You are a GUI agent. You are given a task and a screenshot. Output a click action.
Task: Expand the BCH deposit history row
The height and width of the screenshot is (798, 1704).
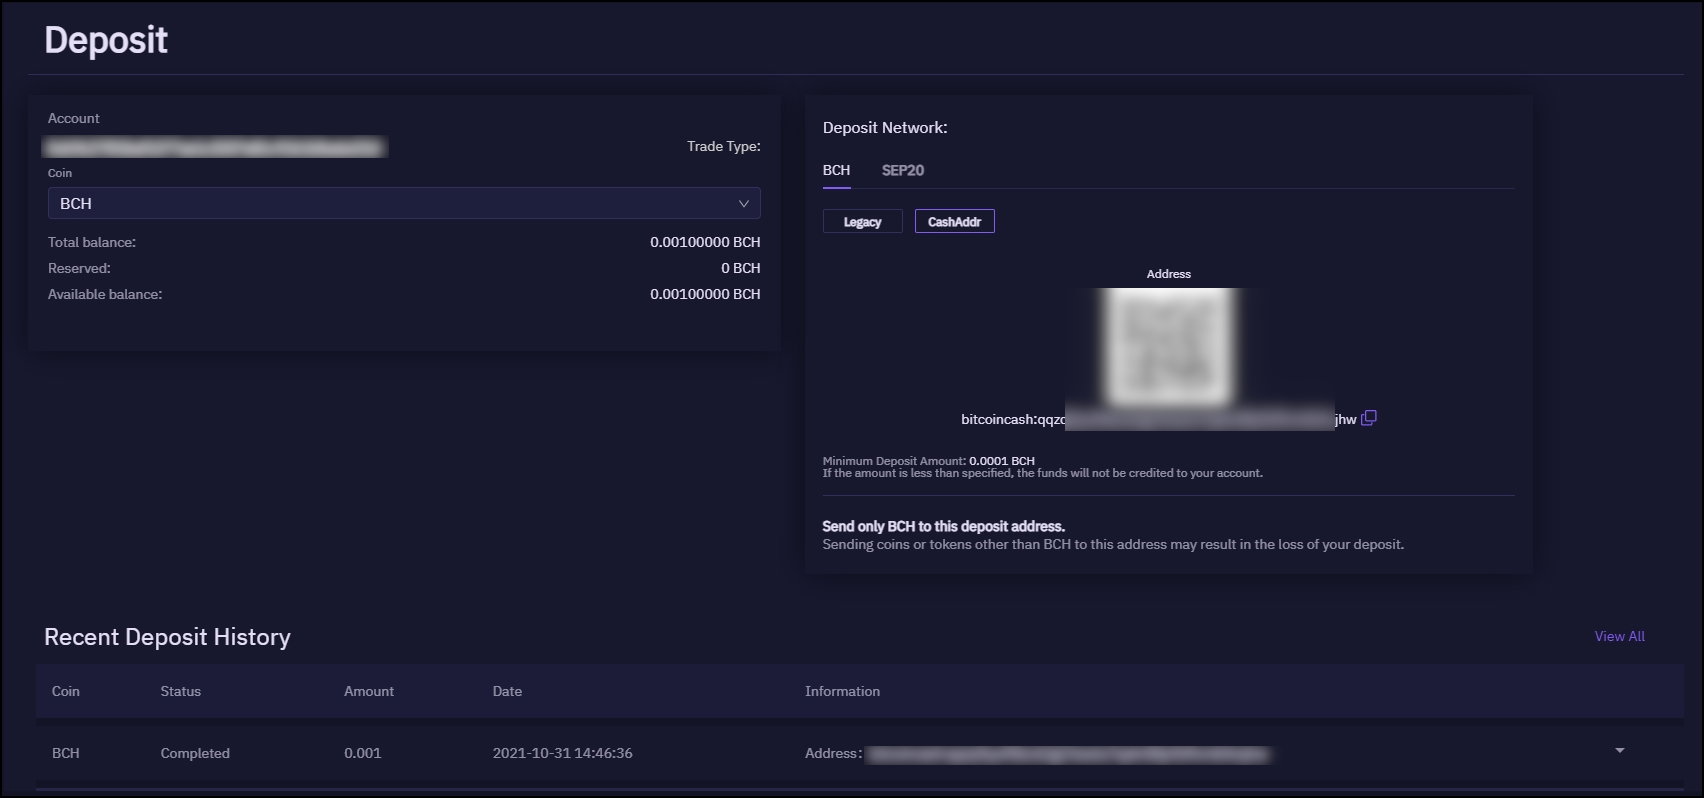(1620, 751)
